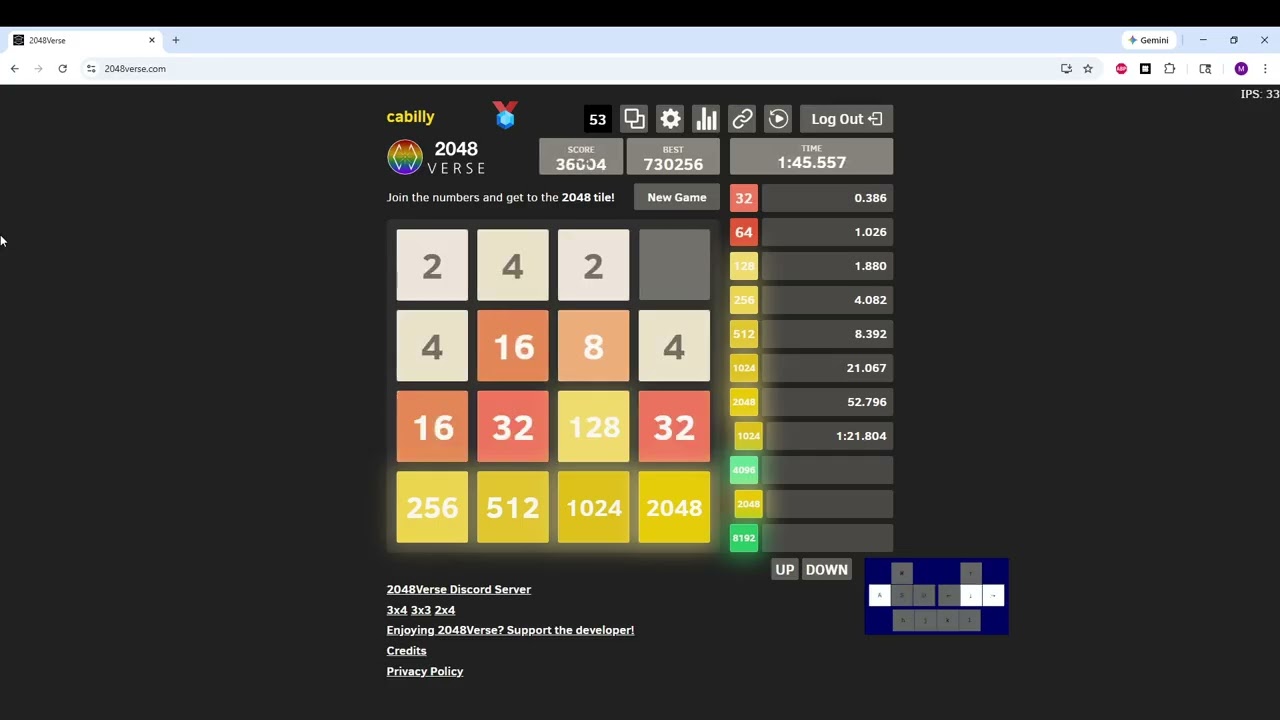Click the split row showing 1:21.804
Image resolution: width=1280 pixels, height=720 pixels.
(x=813, y=436)
